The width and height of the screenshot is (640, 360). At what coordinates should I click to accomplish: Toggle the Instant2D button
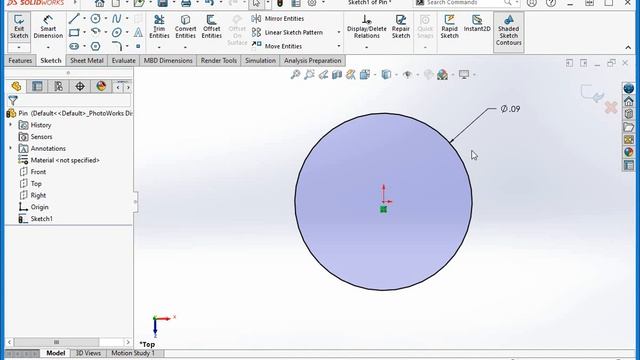[477, 24]
